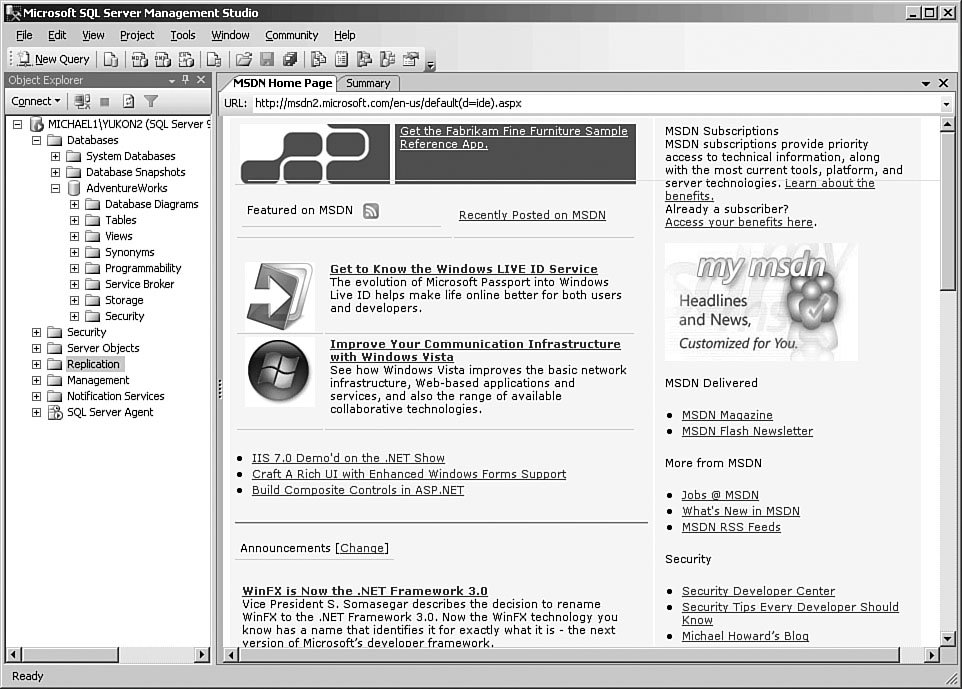The width and height of the screenshot is (962, 689).
Task: Click the Object Explorer toolbar icon
Action: (x=364, y=59)
